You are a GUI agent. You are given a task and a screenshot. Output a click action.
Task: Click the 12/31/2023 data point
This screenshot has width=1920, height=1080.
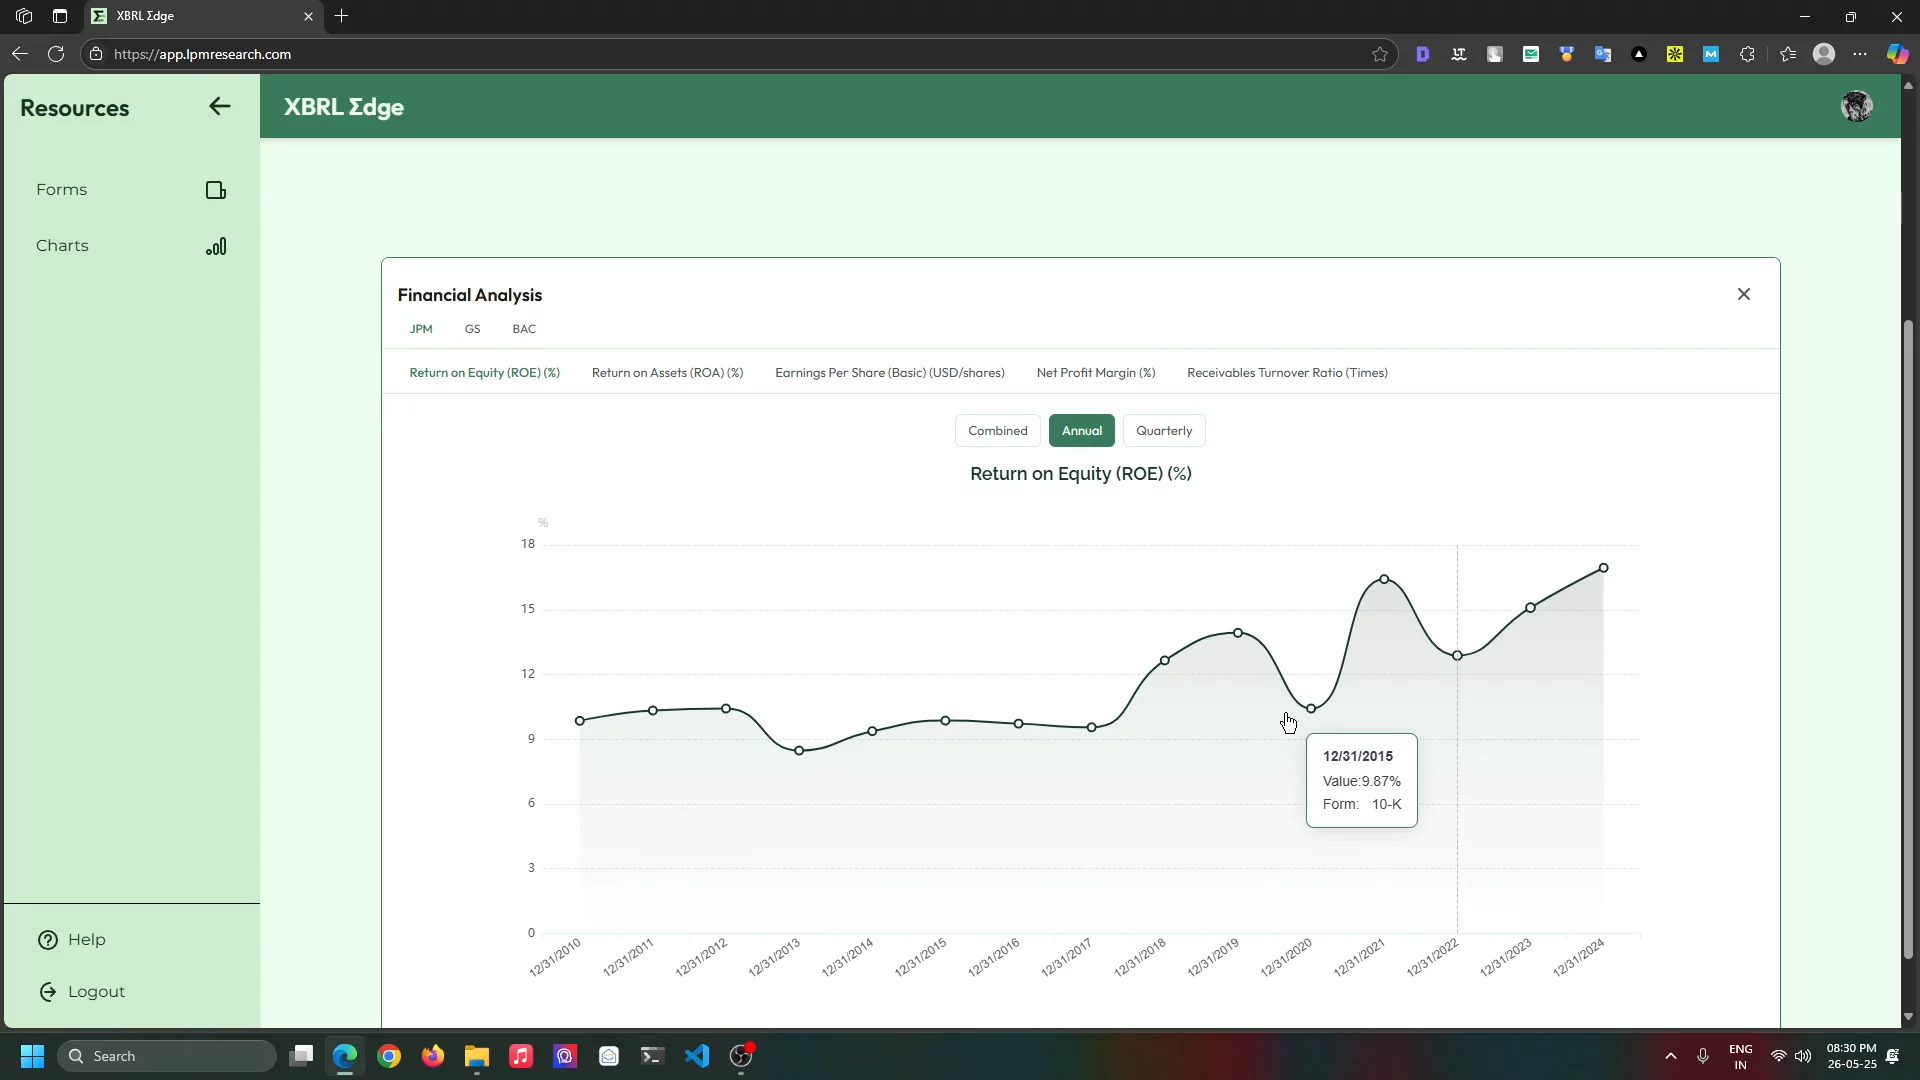coord(1530,608)
